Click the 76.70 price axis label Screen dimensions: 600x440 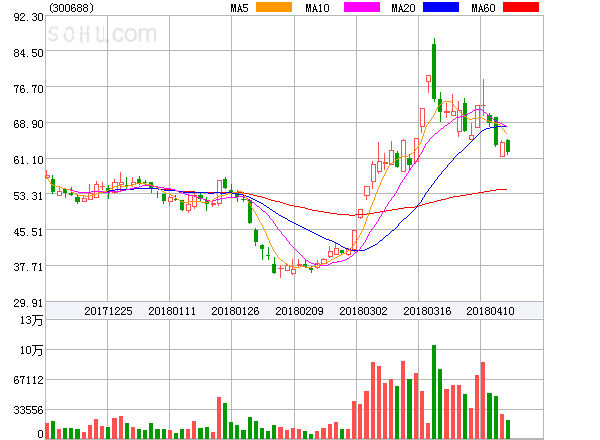(28, 89)
